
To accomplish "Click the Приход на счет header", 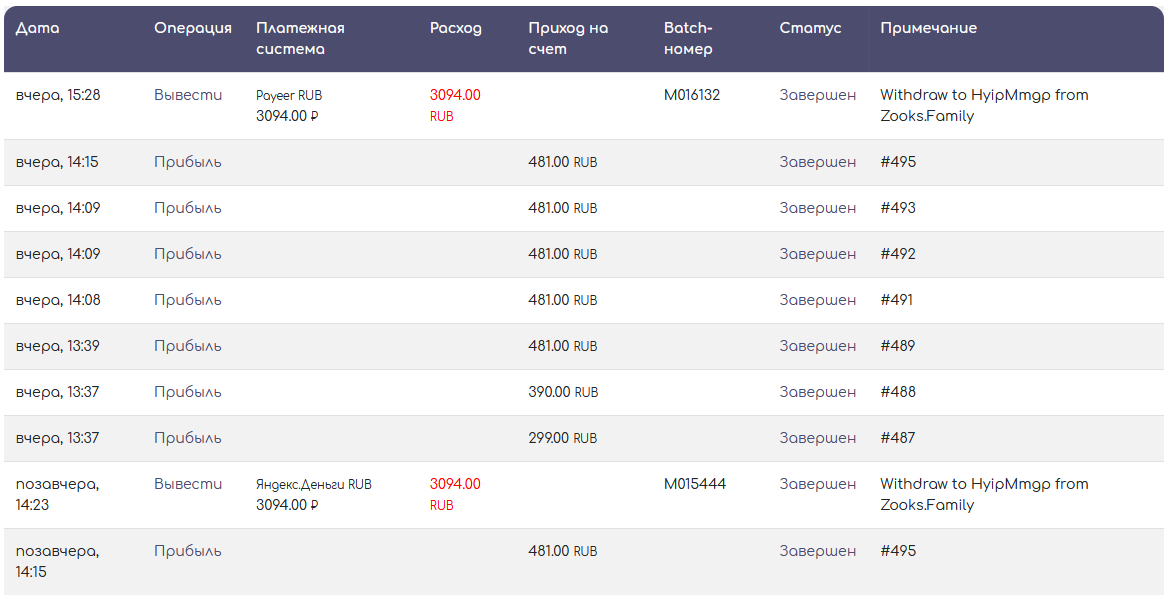I will (568, 39).
